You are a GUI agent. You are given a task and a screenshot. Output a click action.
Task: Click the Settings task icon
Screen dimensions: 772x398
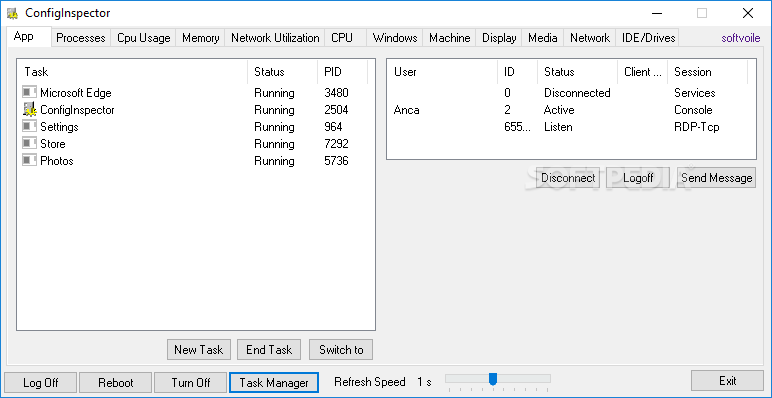30,127
